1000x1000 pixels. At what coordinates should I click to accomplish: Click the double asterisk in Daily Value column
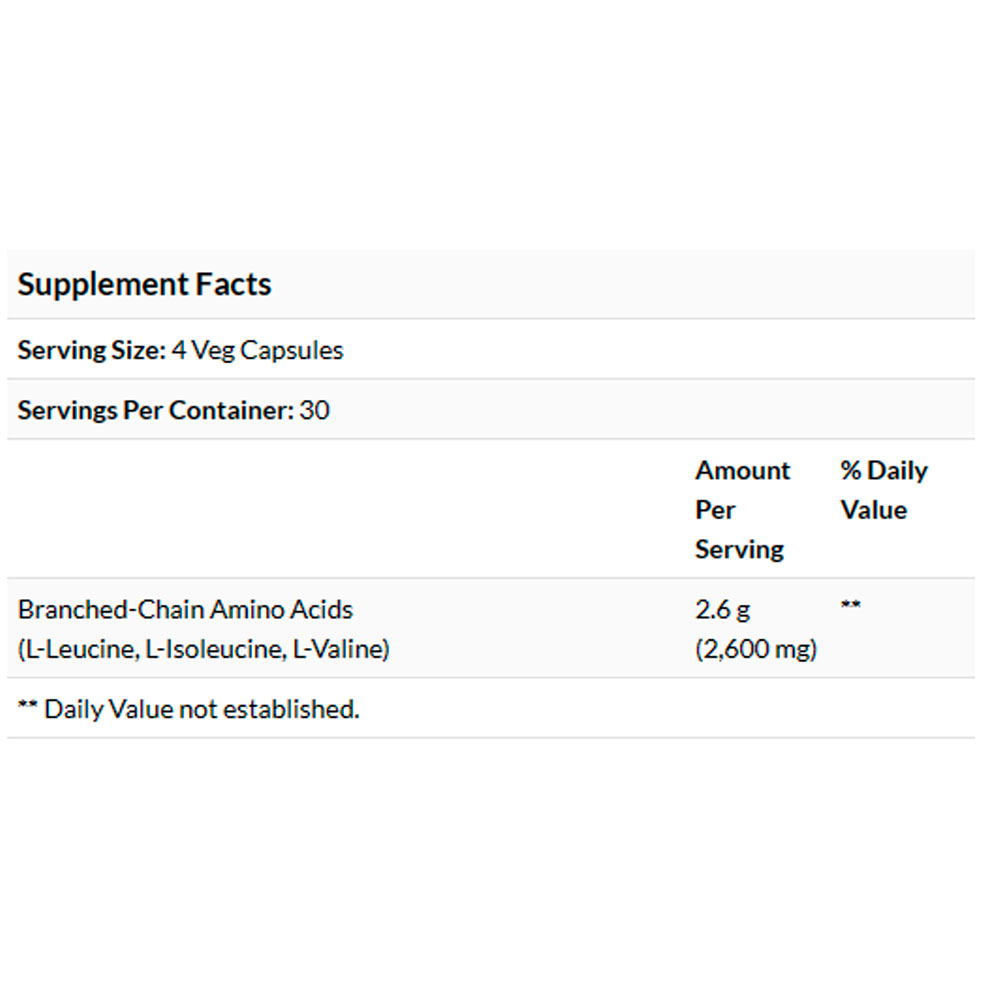(x=850, y=607)
